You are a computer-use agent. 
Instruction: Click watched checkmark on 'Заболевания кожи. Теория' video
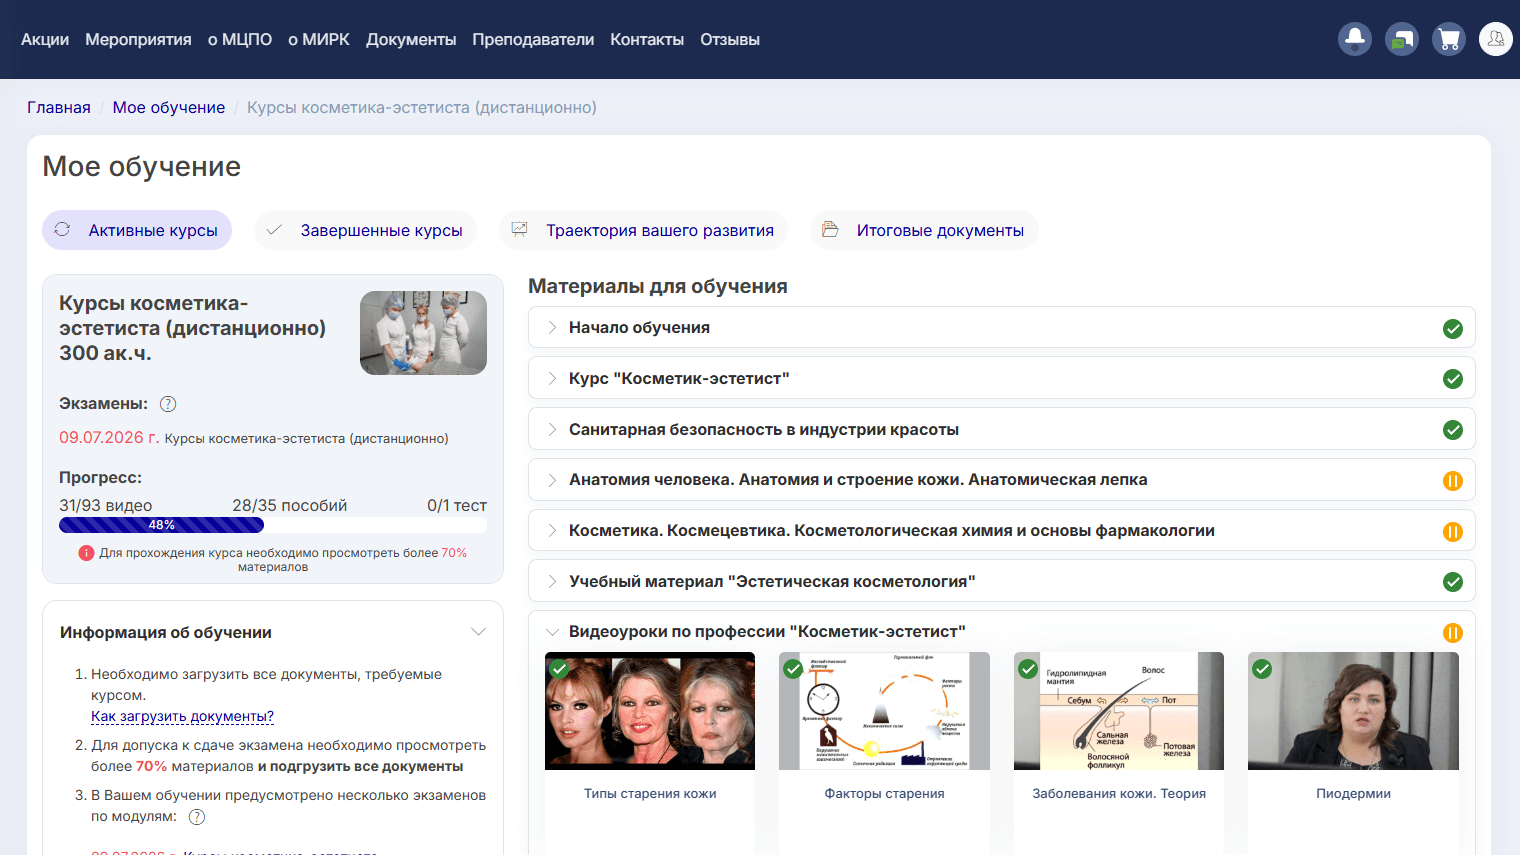coord(1028,668)
